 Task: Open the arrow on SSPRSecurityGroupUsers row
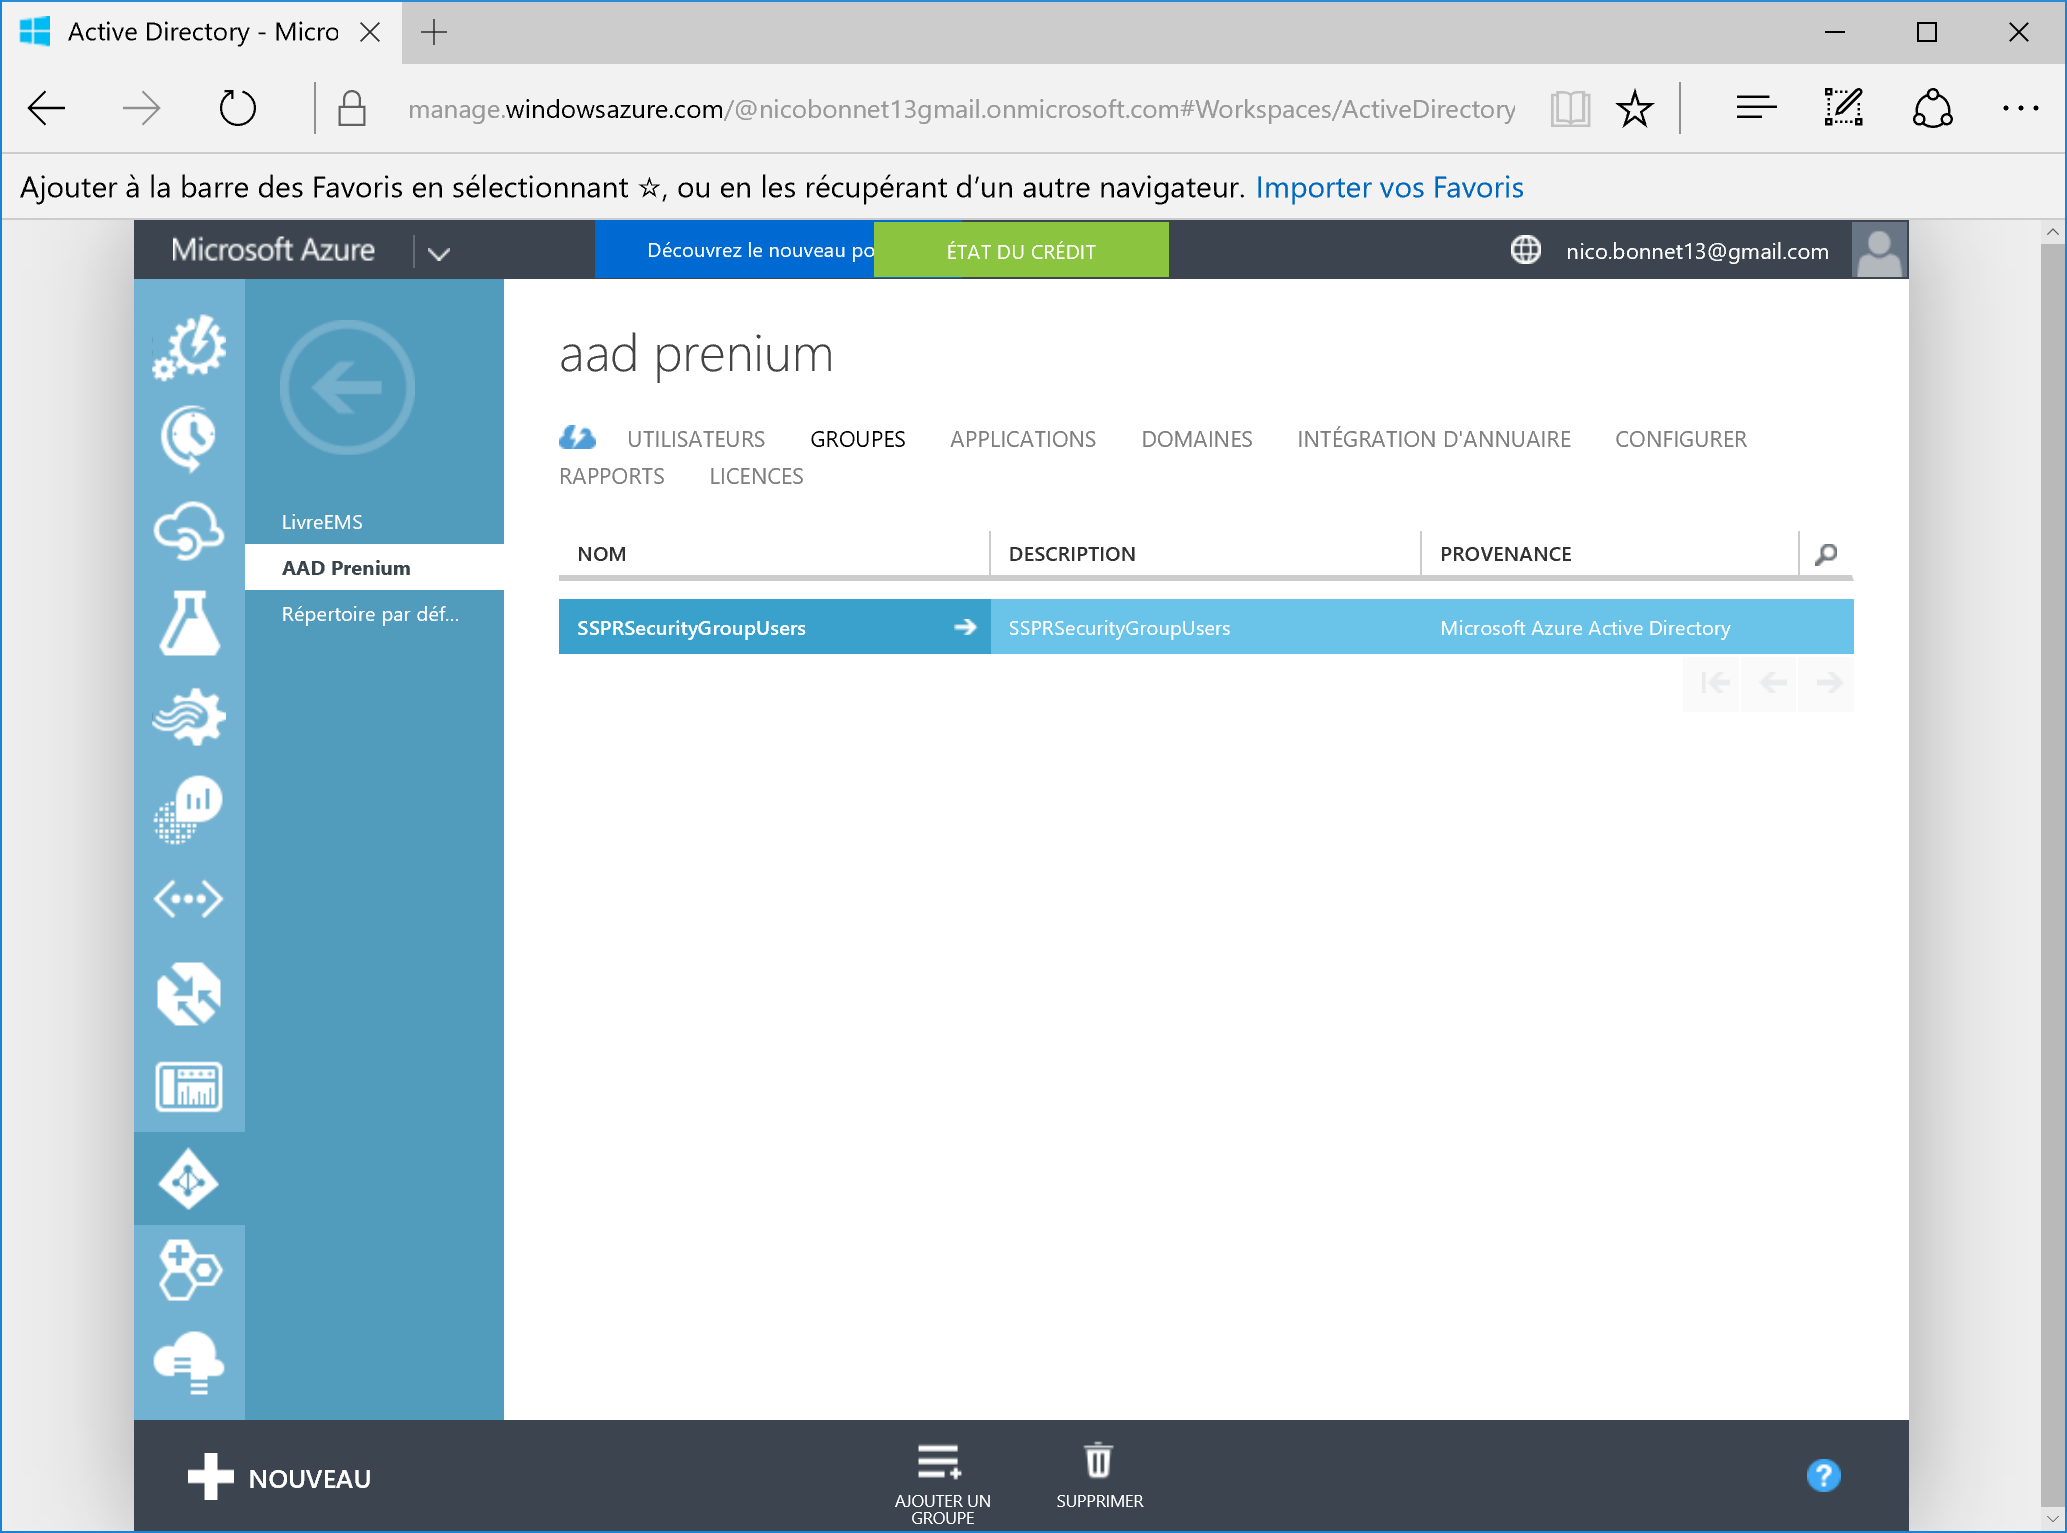[965, 627]
